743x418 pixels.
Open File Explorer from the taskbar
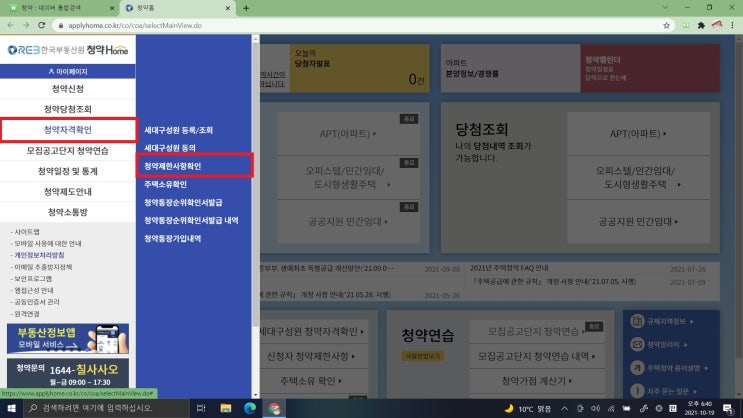click(226, 408)
